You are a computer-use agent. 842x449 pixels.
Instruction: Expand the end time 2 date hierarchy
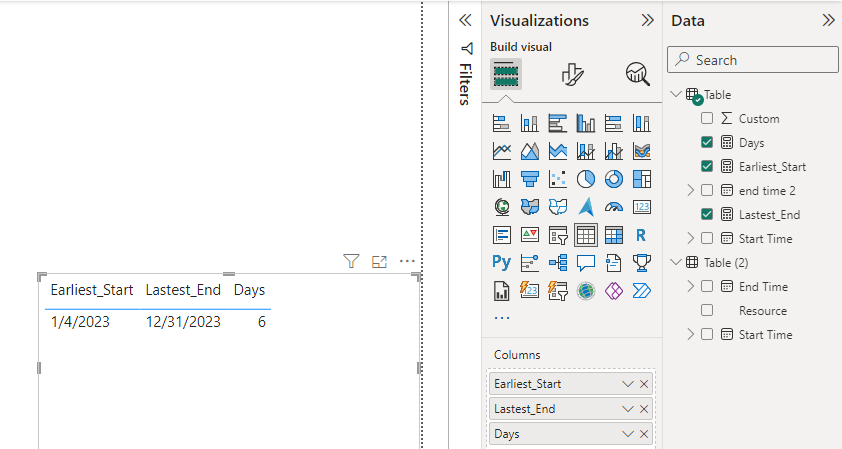point(691,190)
